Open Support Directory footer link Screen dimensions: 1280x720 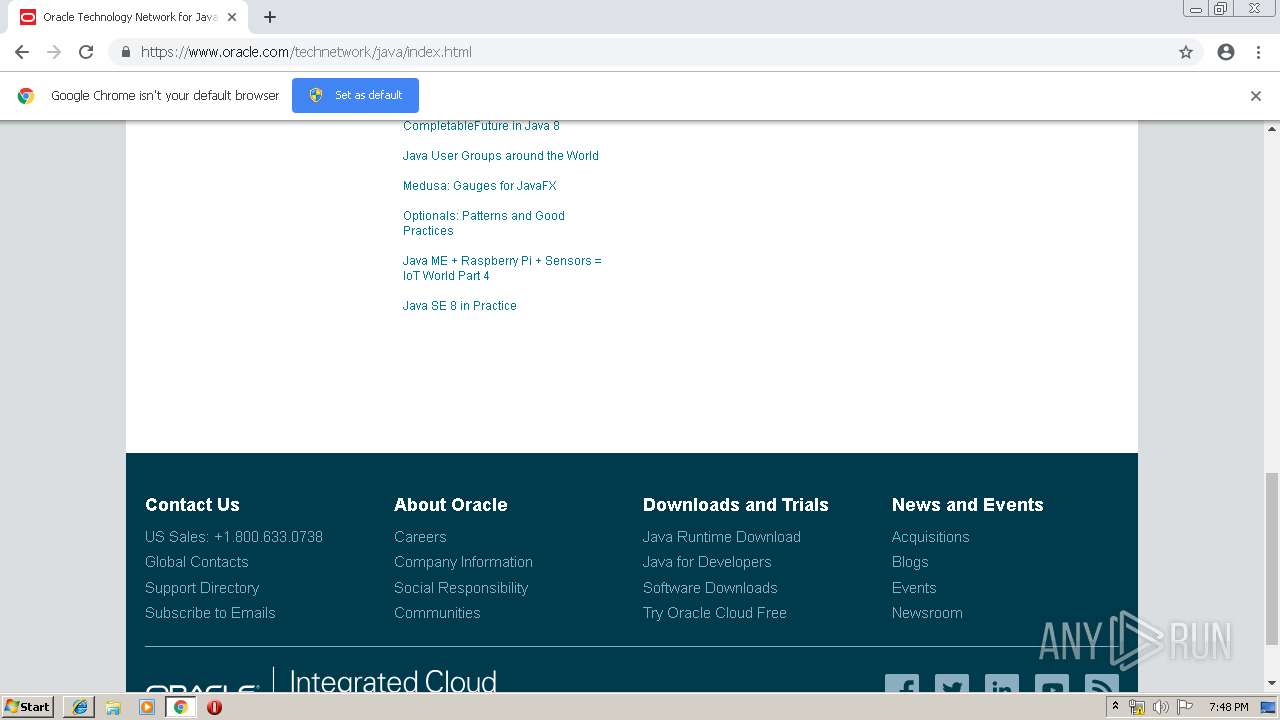(202, 588)
